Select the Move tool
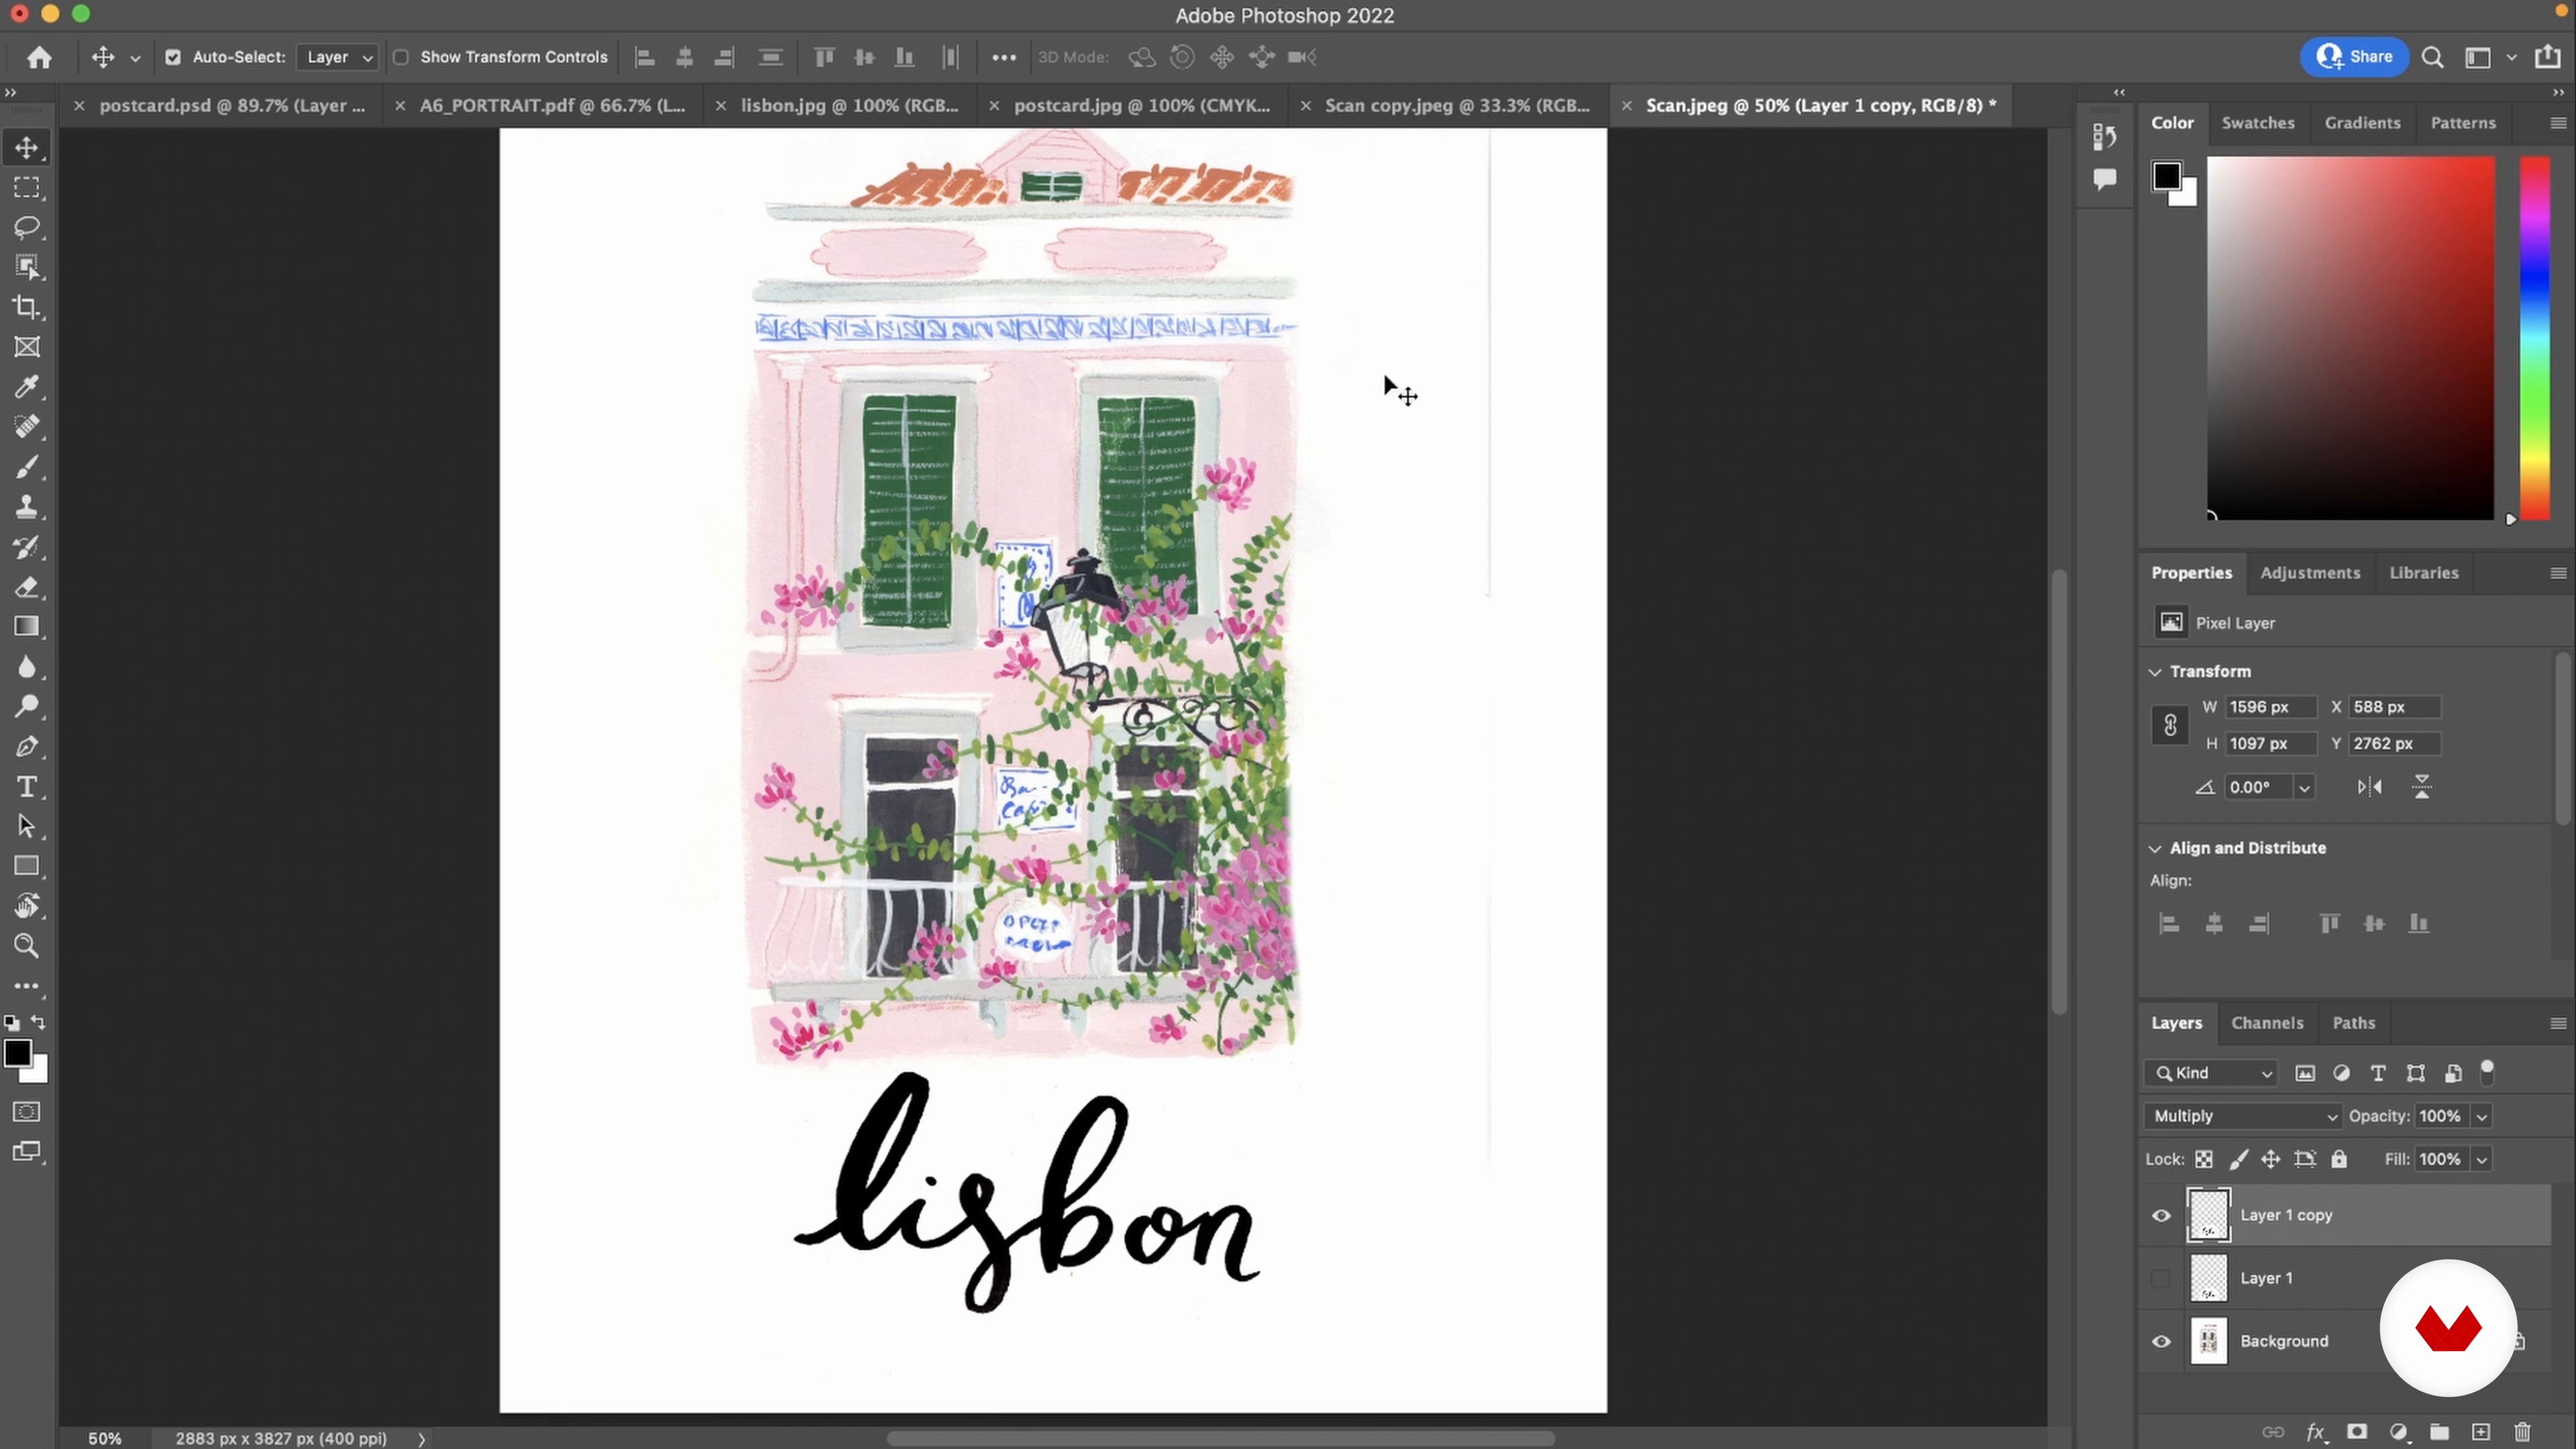This screenshot has height=1449, width=2576. coord(27,148)
